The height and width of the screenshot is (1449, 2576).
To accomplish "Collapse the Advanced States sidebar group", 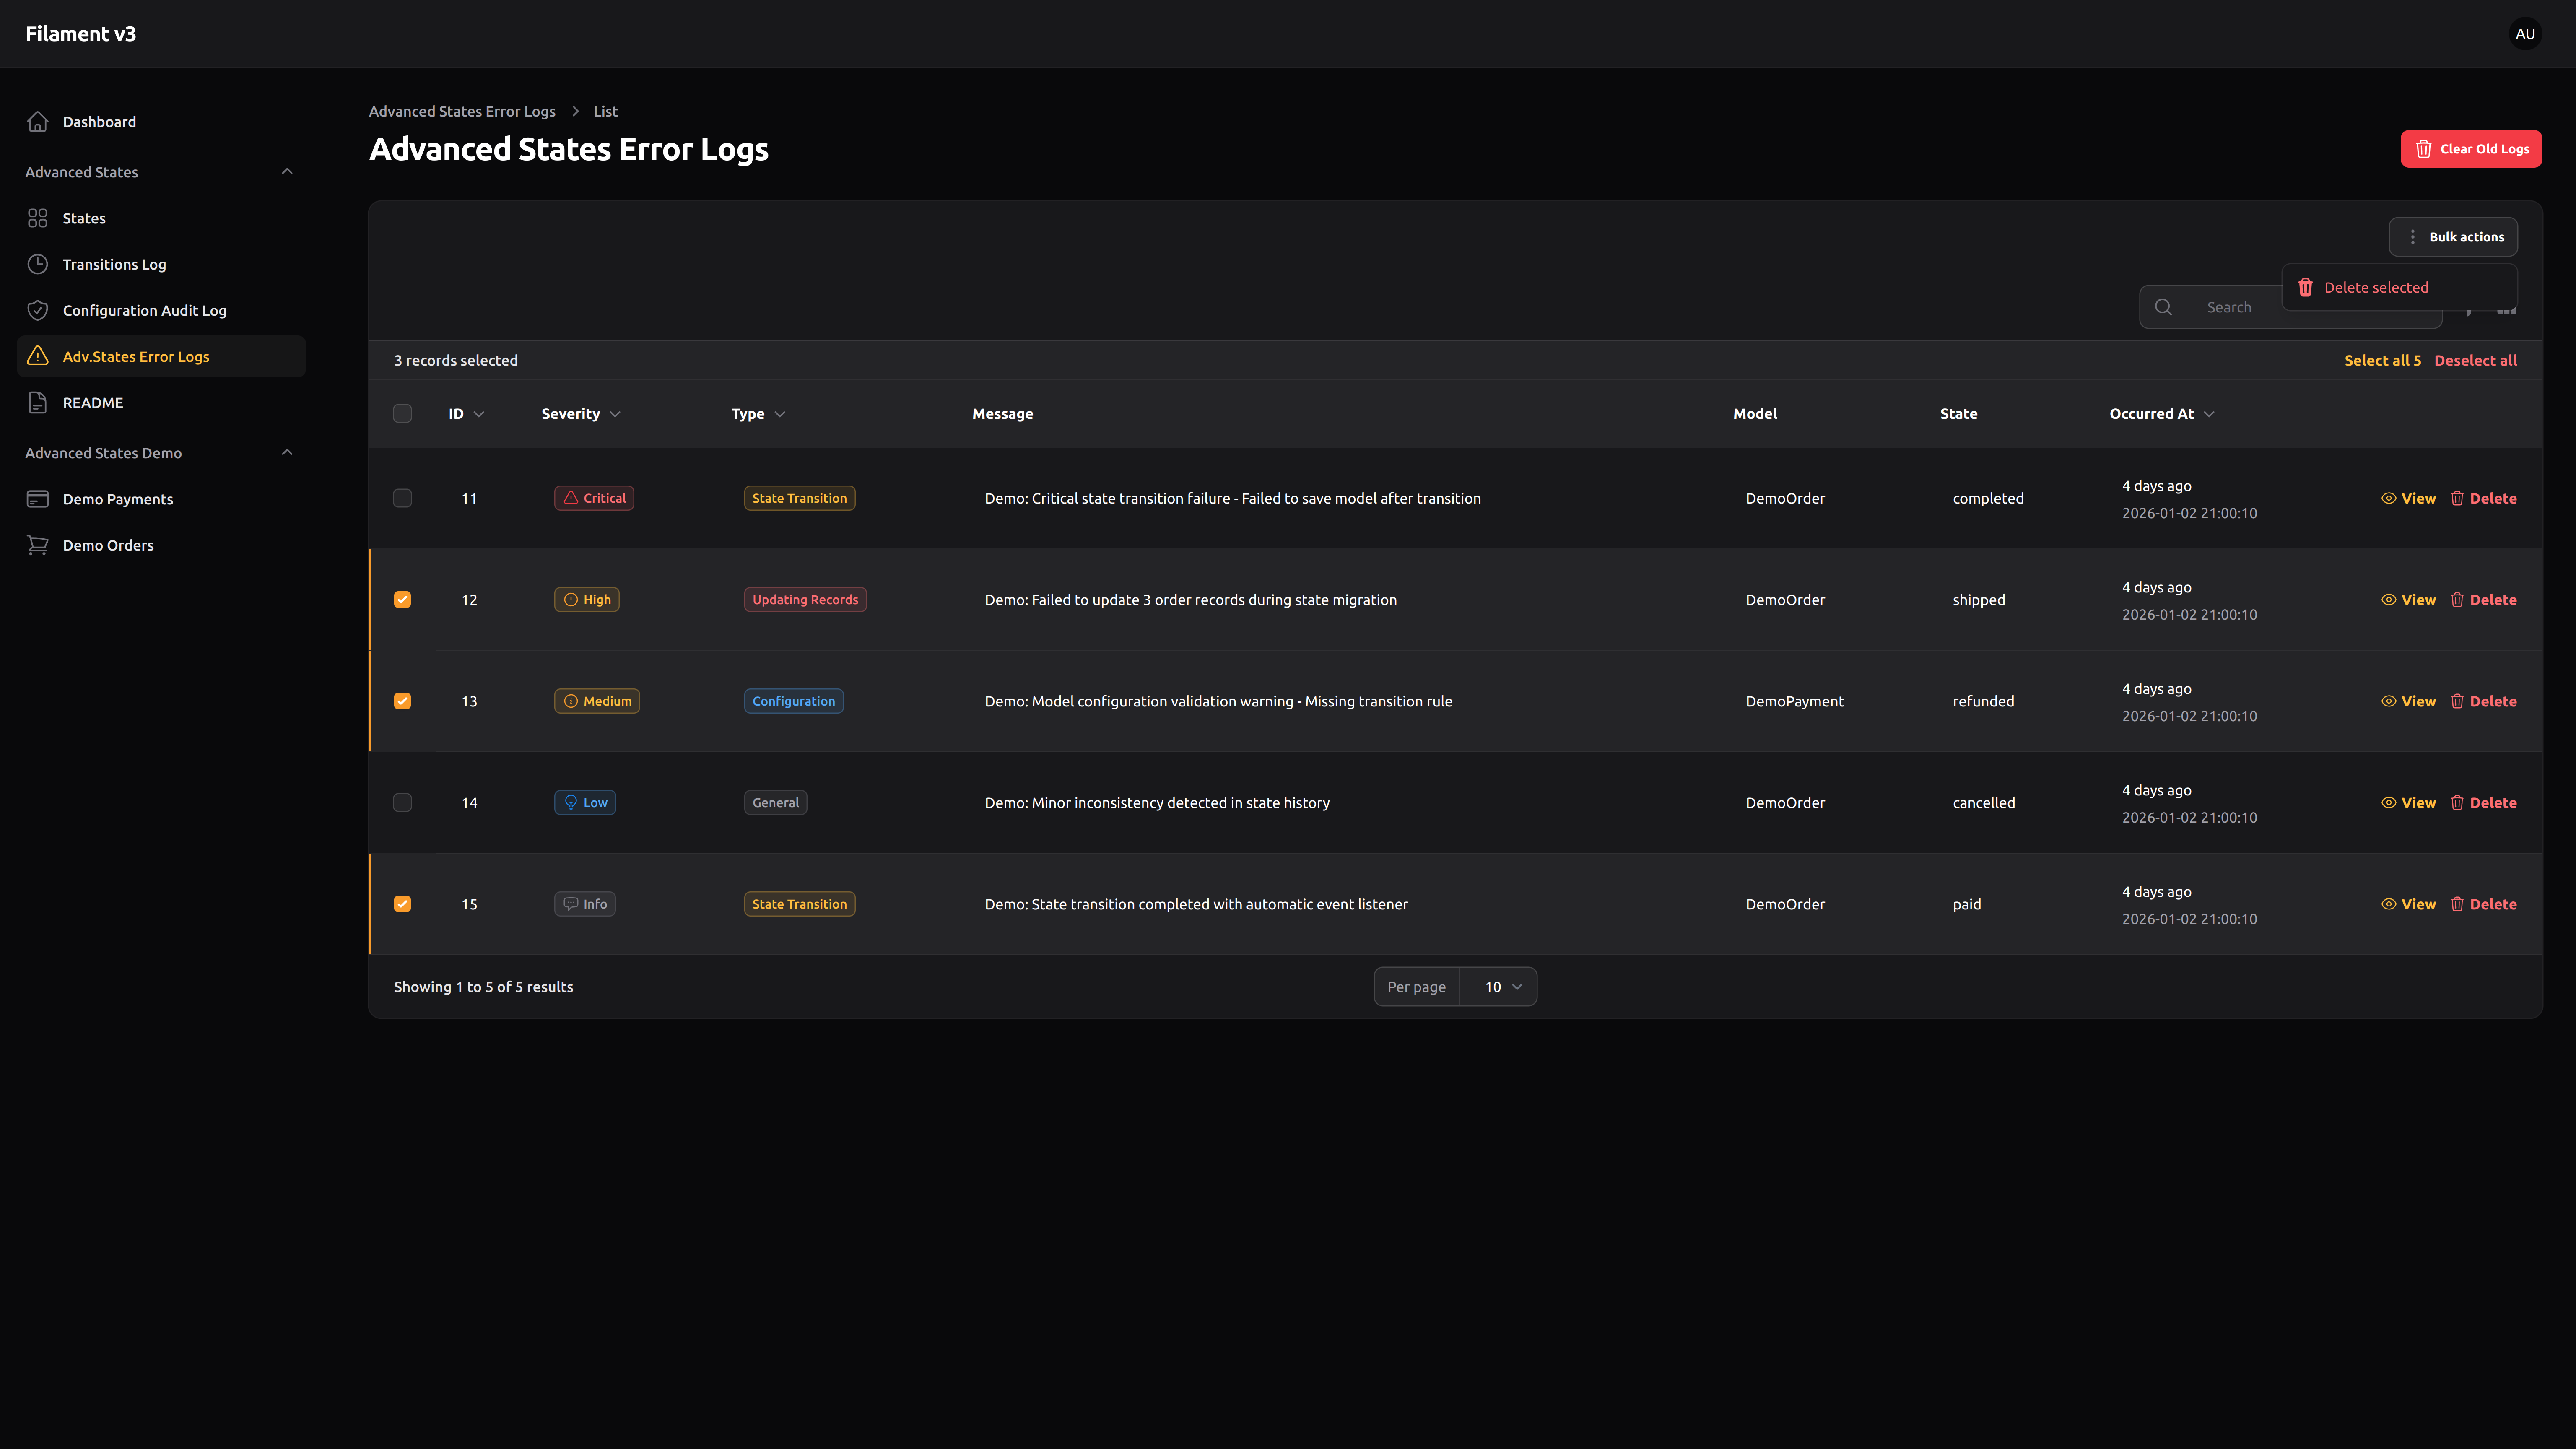I will (287, 171).
